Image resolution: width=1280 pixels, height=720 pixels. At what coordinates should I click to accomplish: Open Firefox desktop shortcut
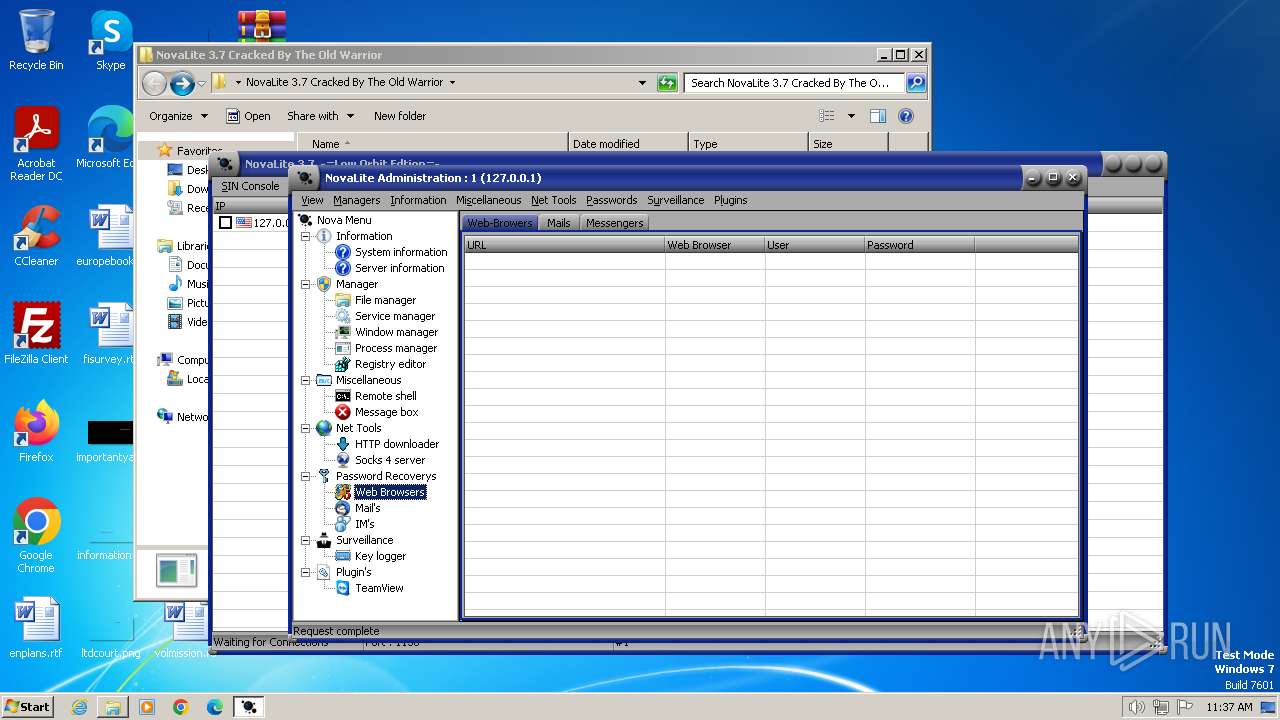point(37,431)
